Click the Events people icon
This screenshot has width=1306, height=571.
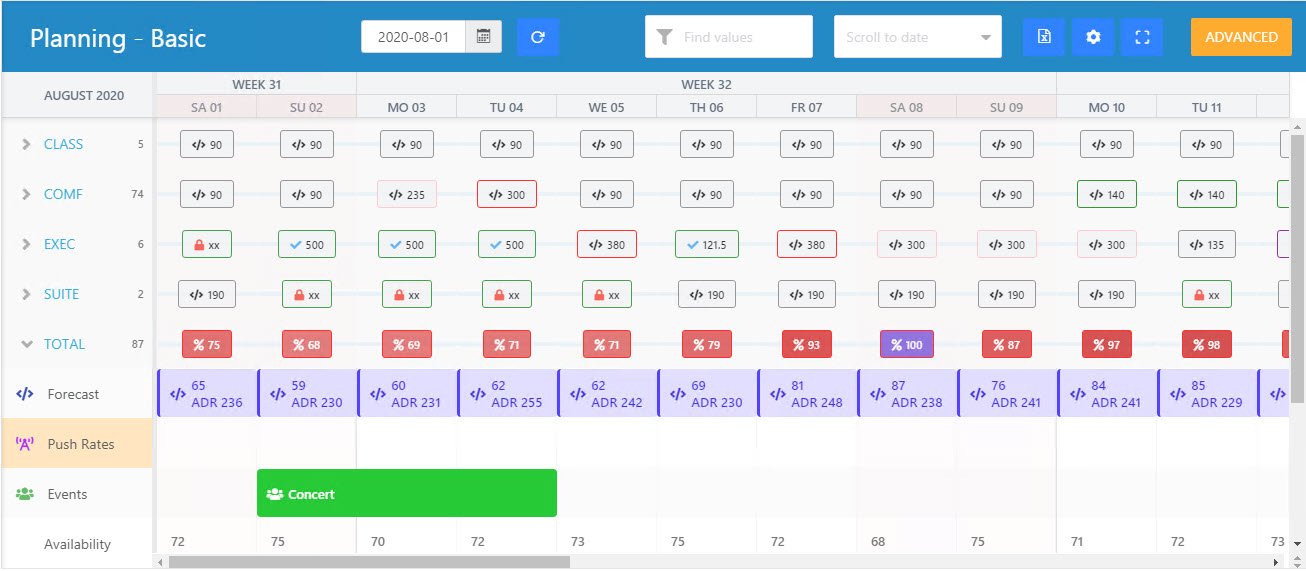coord(25,494)
